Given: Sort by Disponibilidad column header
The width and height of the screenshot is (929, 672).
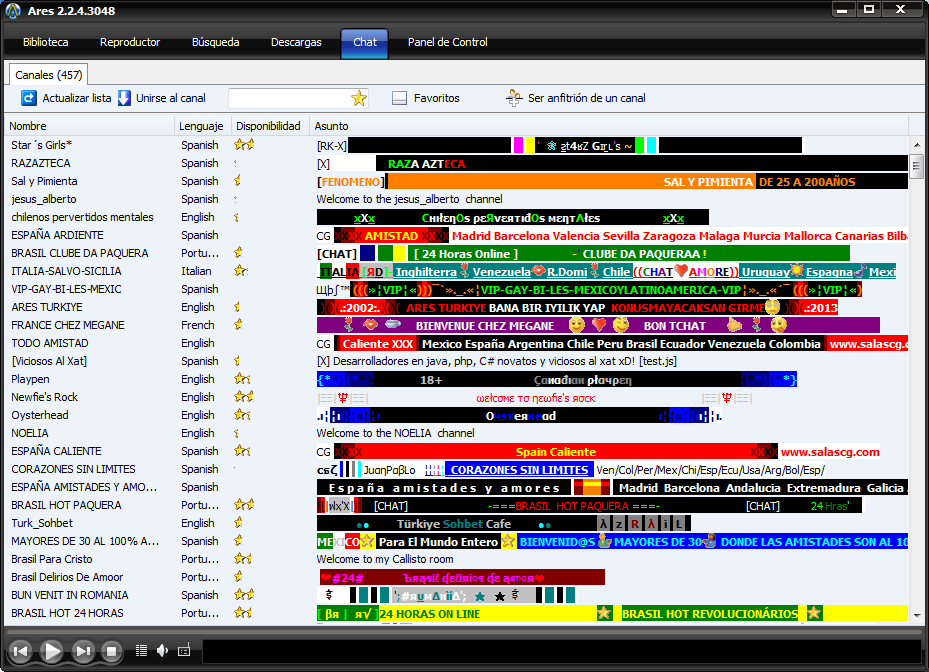Looking at the screenshot, I should tap(268, 126).
